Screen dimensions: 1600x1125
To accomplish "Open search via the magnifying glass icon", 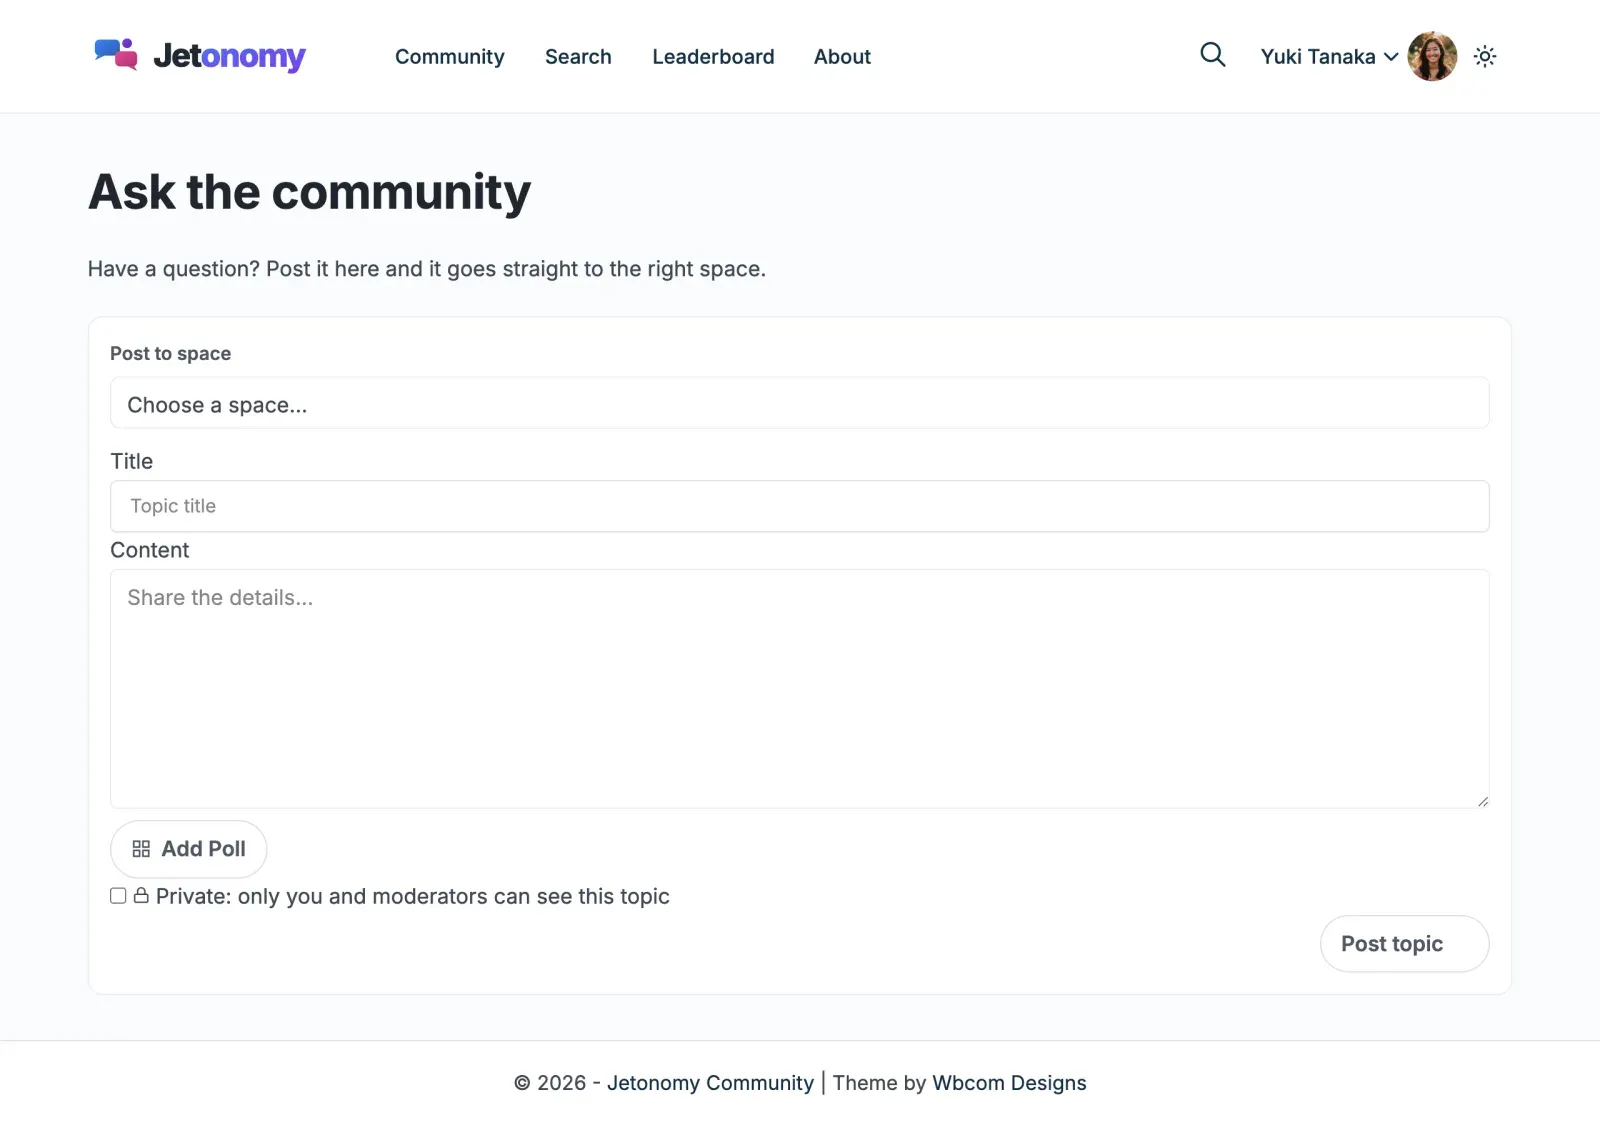I will [1212, 55].
